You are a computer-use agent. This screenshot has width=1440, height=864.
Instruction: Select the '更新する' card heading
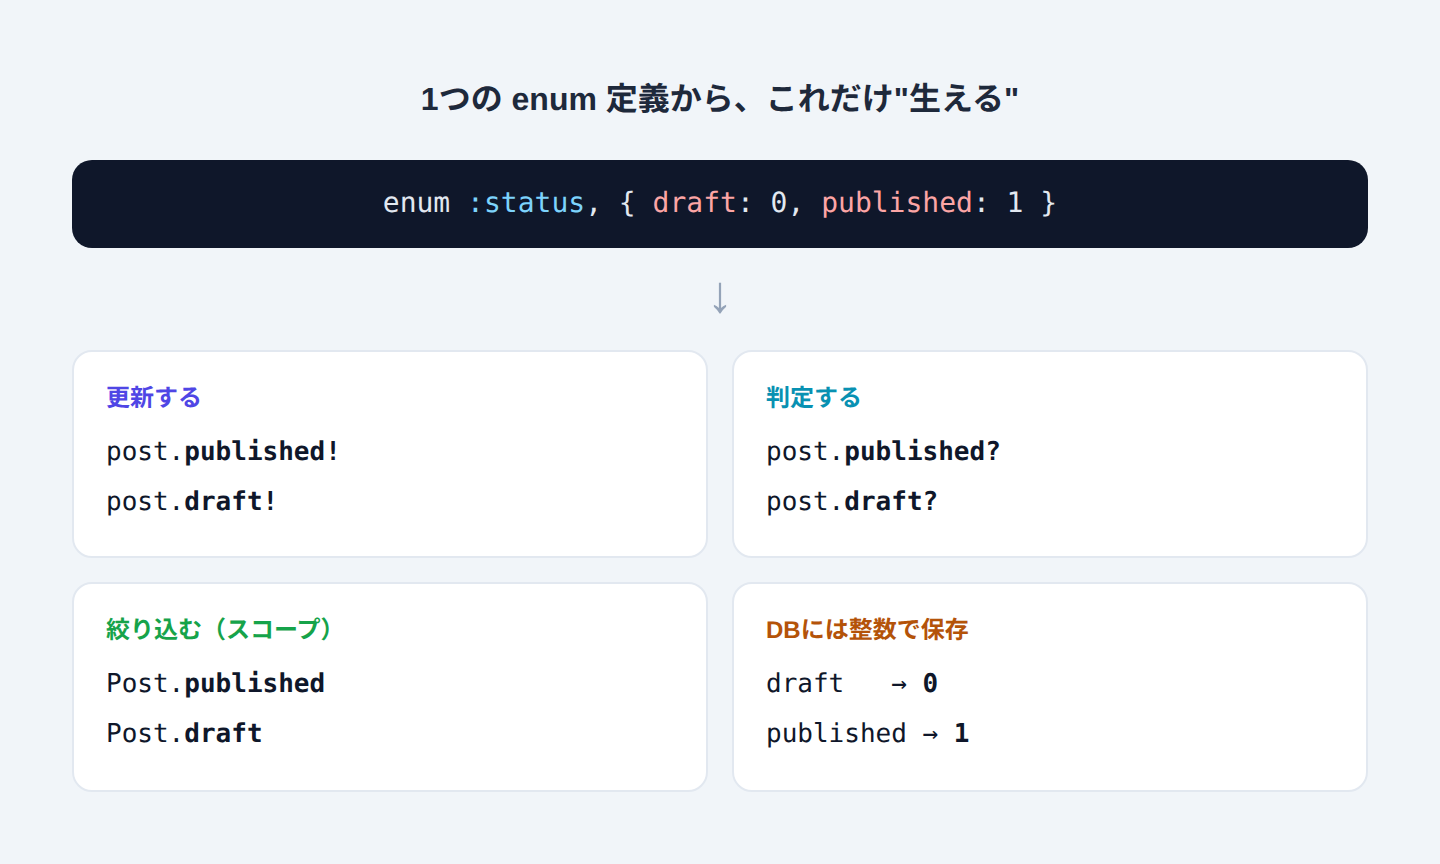click(x=154, y=398)
